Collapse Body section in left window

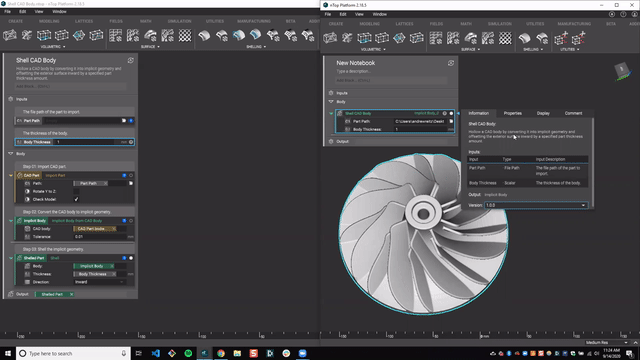(11, 154)
